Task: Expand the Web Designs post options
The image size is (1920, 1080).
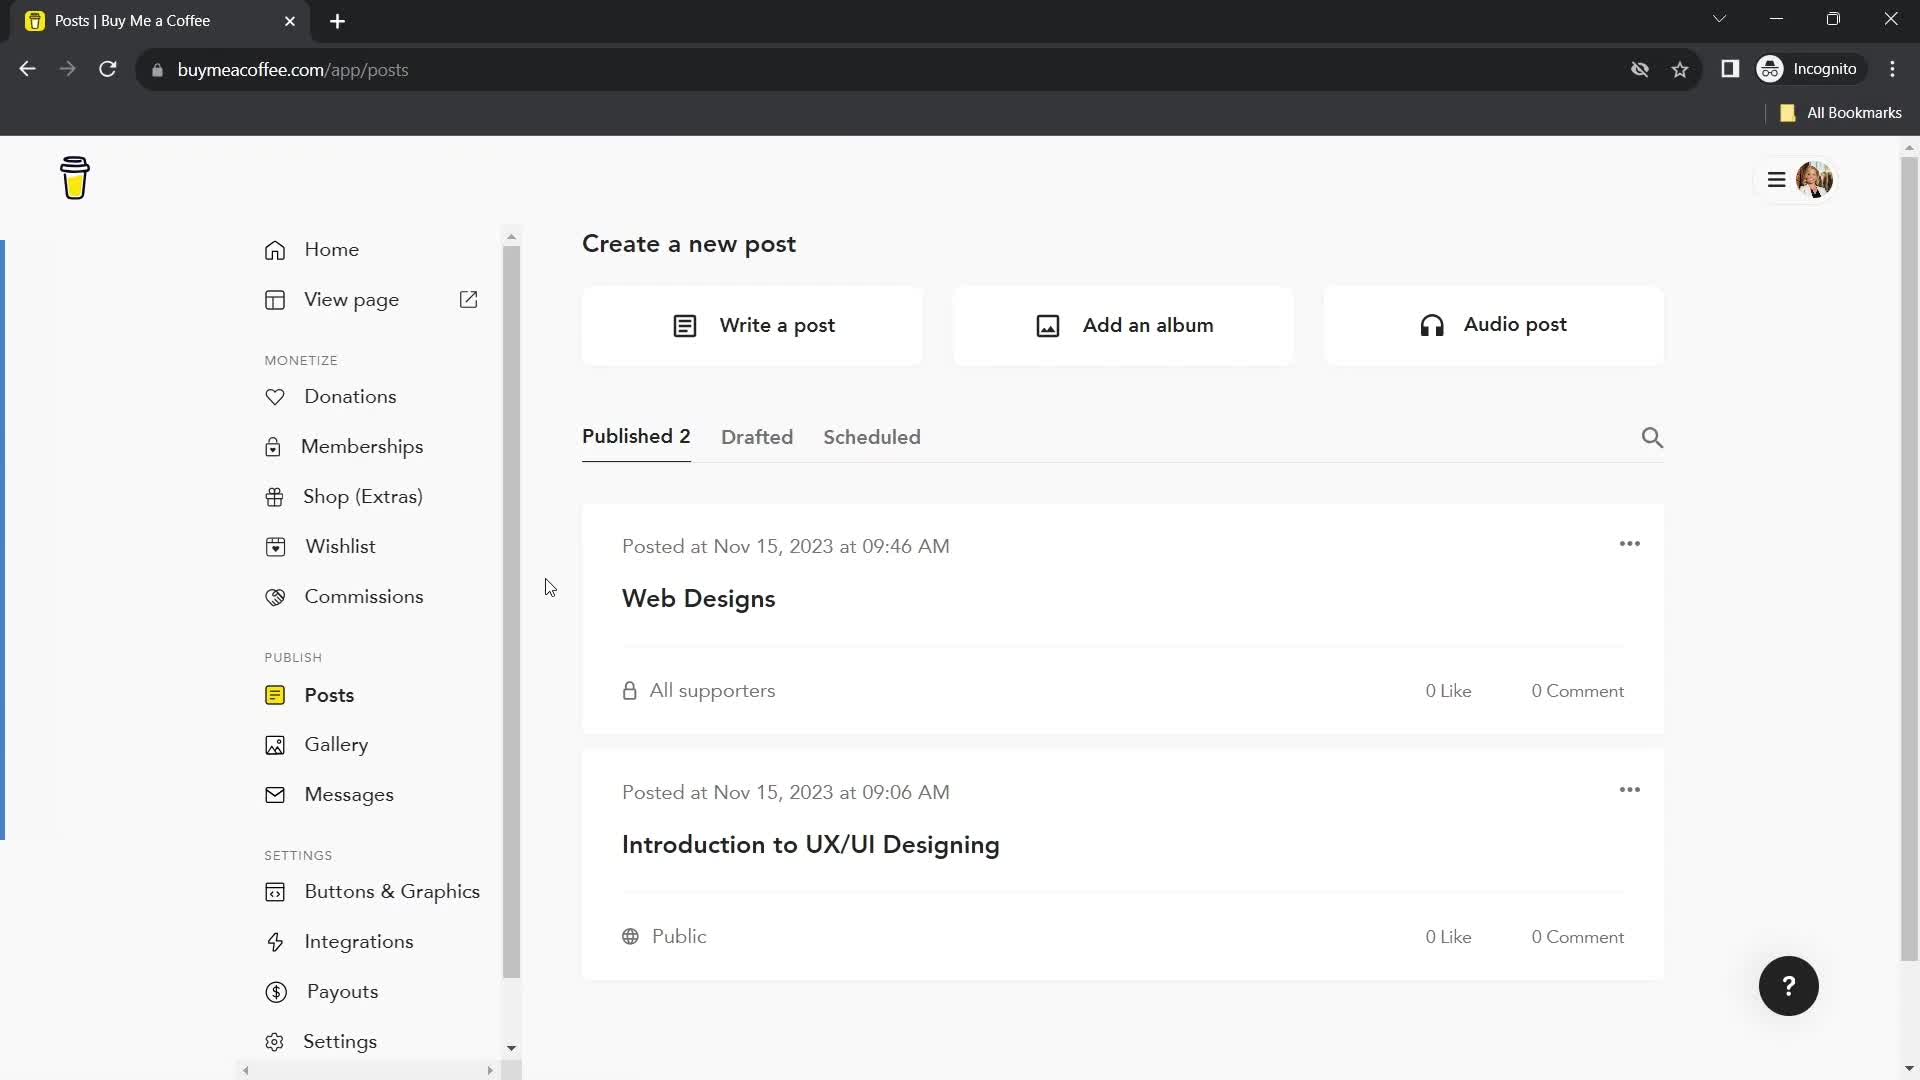Action: pyautogui.click(x=1630, y=542)
